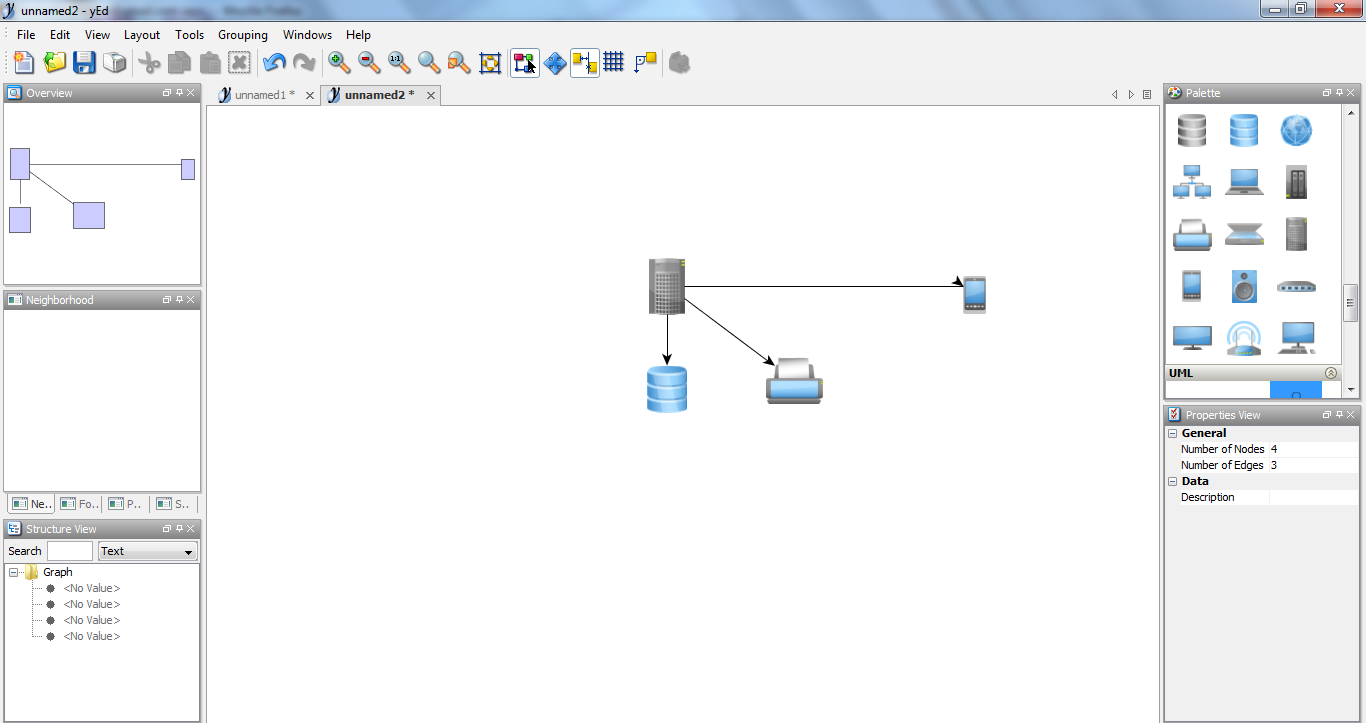Collapse the Data properties section

pyautogui.click(x=1172, y=481)
